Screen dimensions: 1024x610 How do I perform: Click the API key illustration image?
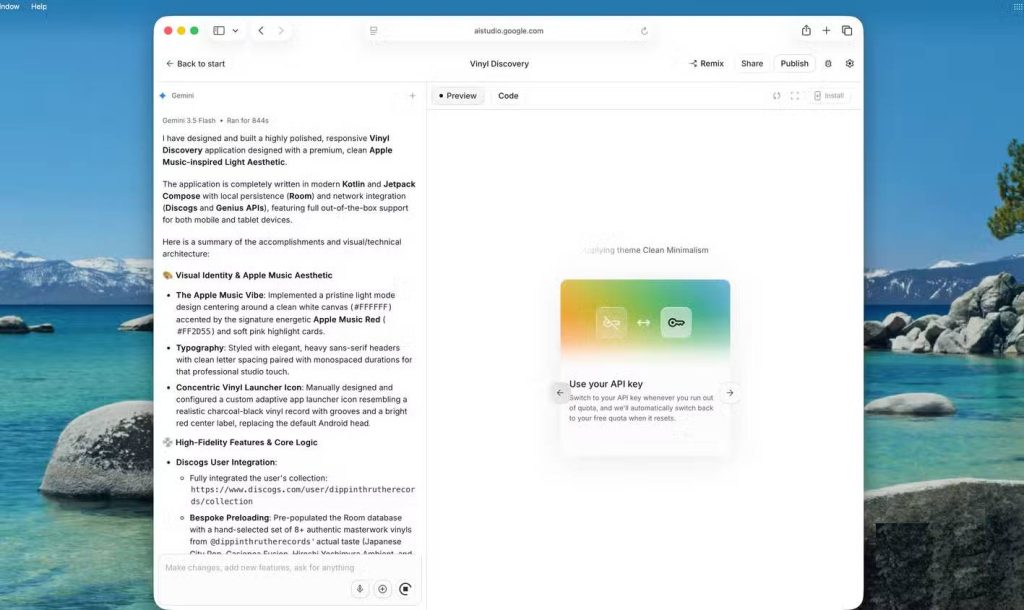click(x=645, y=322)
